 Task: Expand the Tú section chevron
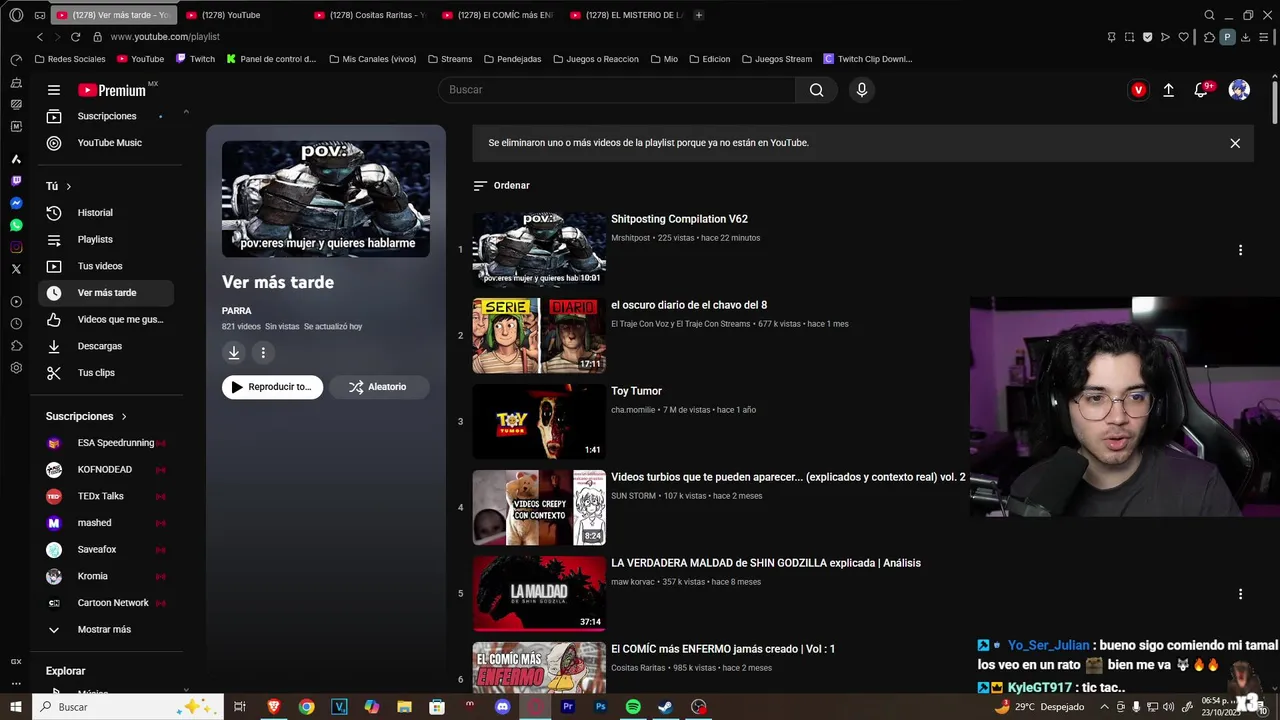coord(68,186)
